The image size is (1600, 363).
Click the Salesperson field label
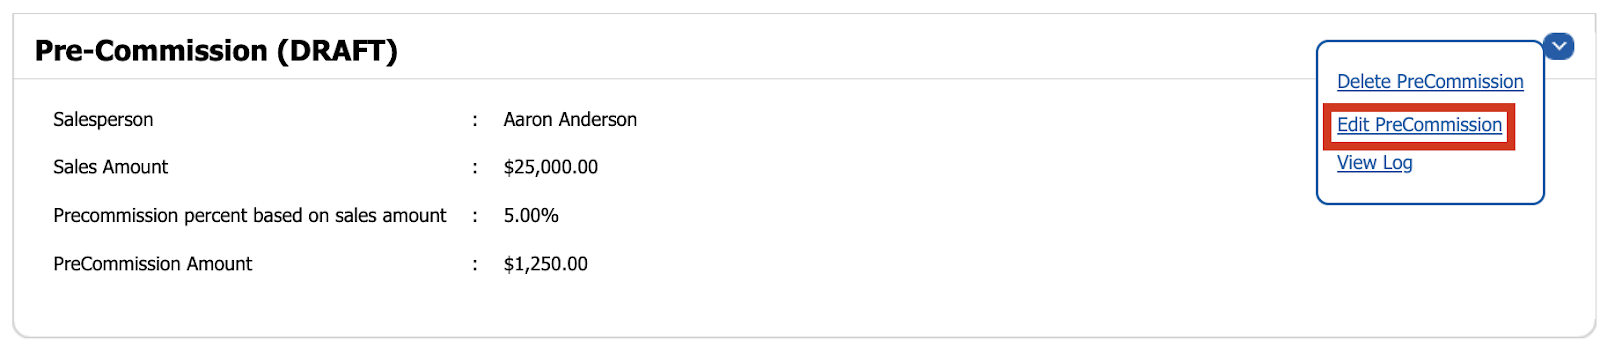click(103, 120)
